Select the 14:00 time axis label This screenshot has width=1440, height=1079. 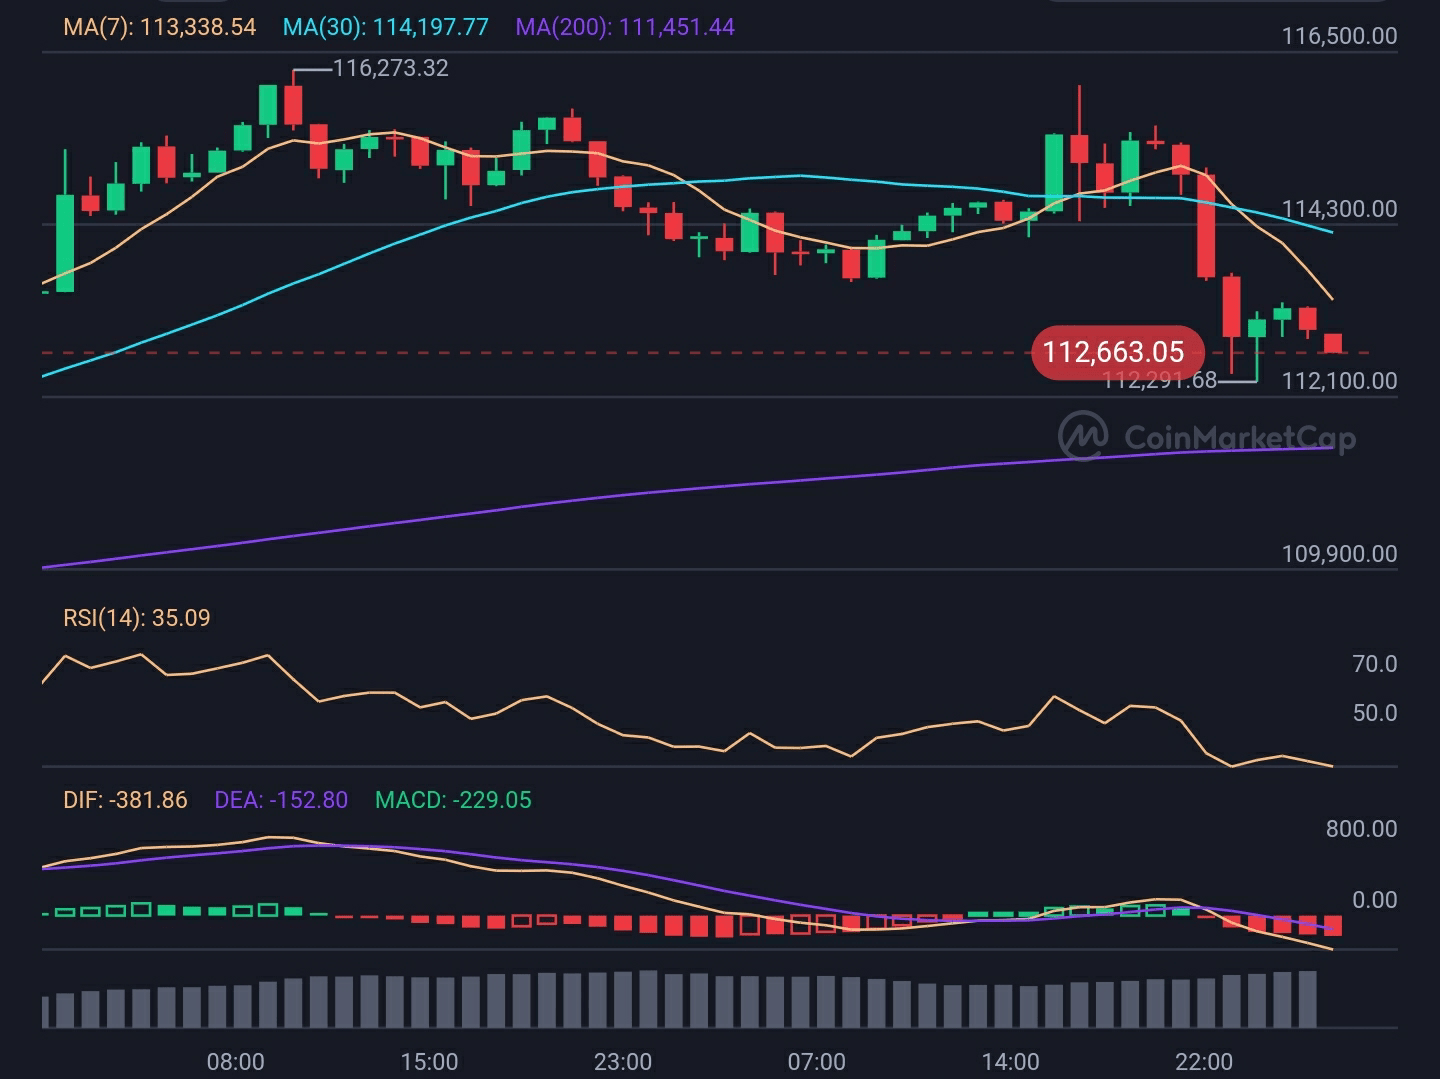coord(1010,1062)
